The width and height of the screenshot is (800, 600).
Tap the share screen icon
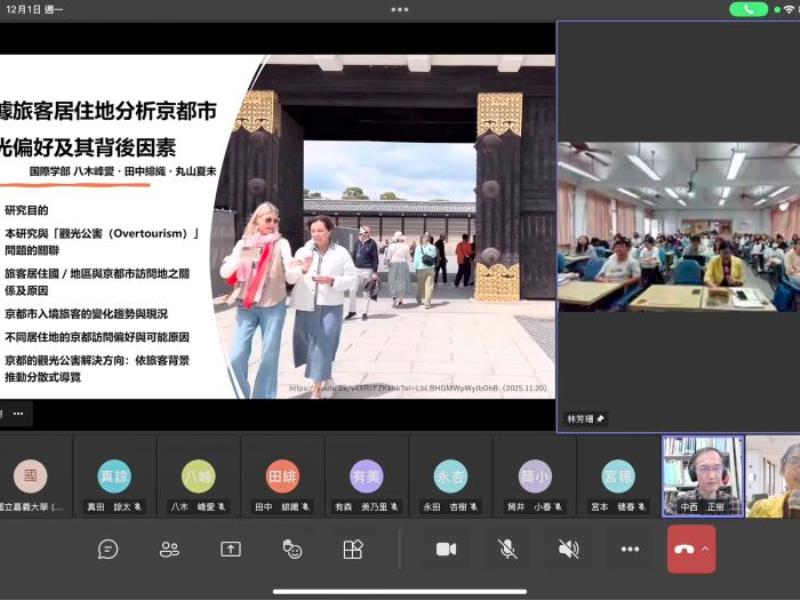(231, 549)
